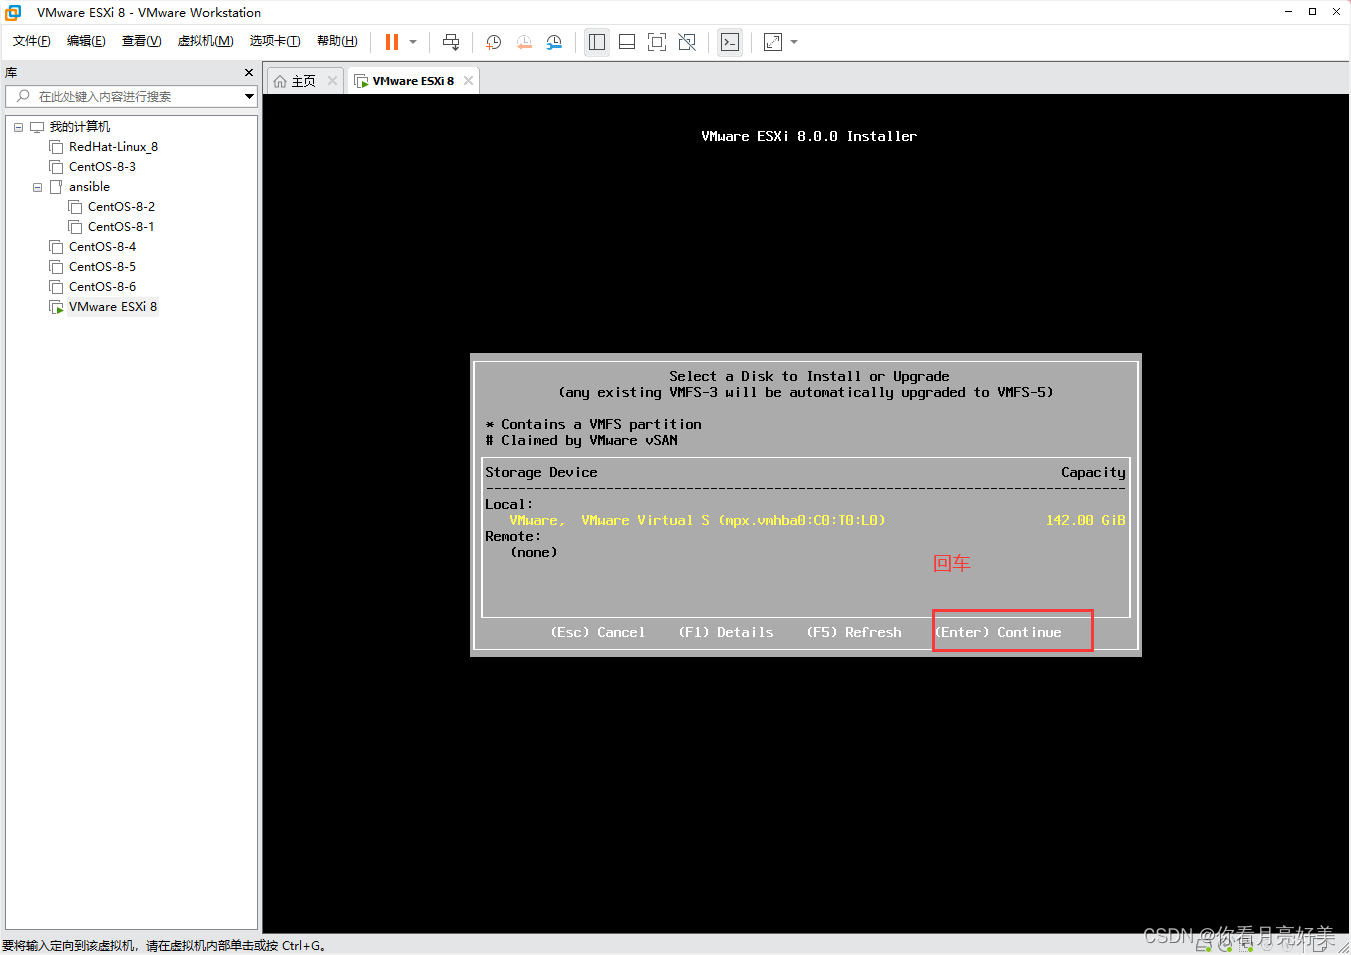This screenshot has width=1351, height=955.
Task: Select the CentOS-8-3 virtual machine
Action: coord(102,167)
